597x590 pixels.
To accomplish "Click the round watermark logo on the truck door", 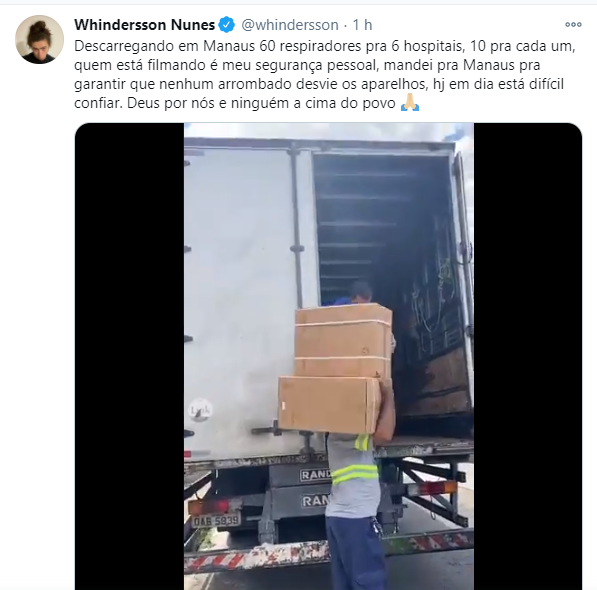I will tap(200, 410).
